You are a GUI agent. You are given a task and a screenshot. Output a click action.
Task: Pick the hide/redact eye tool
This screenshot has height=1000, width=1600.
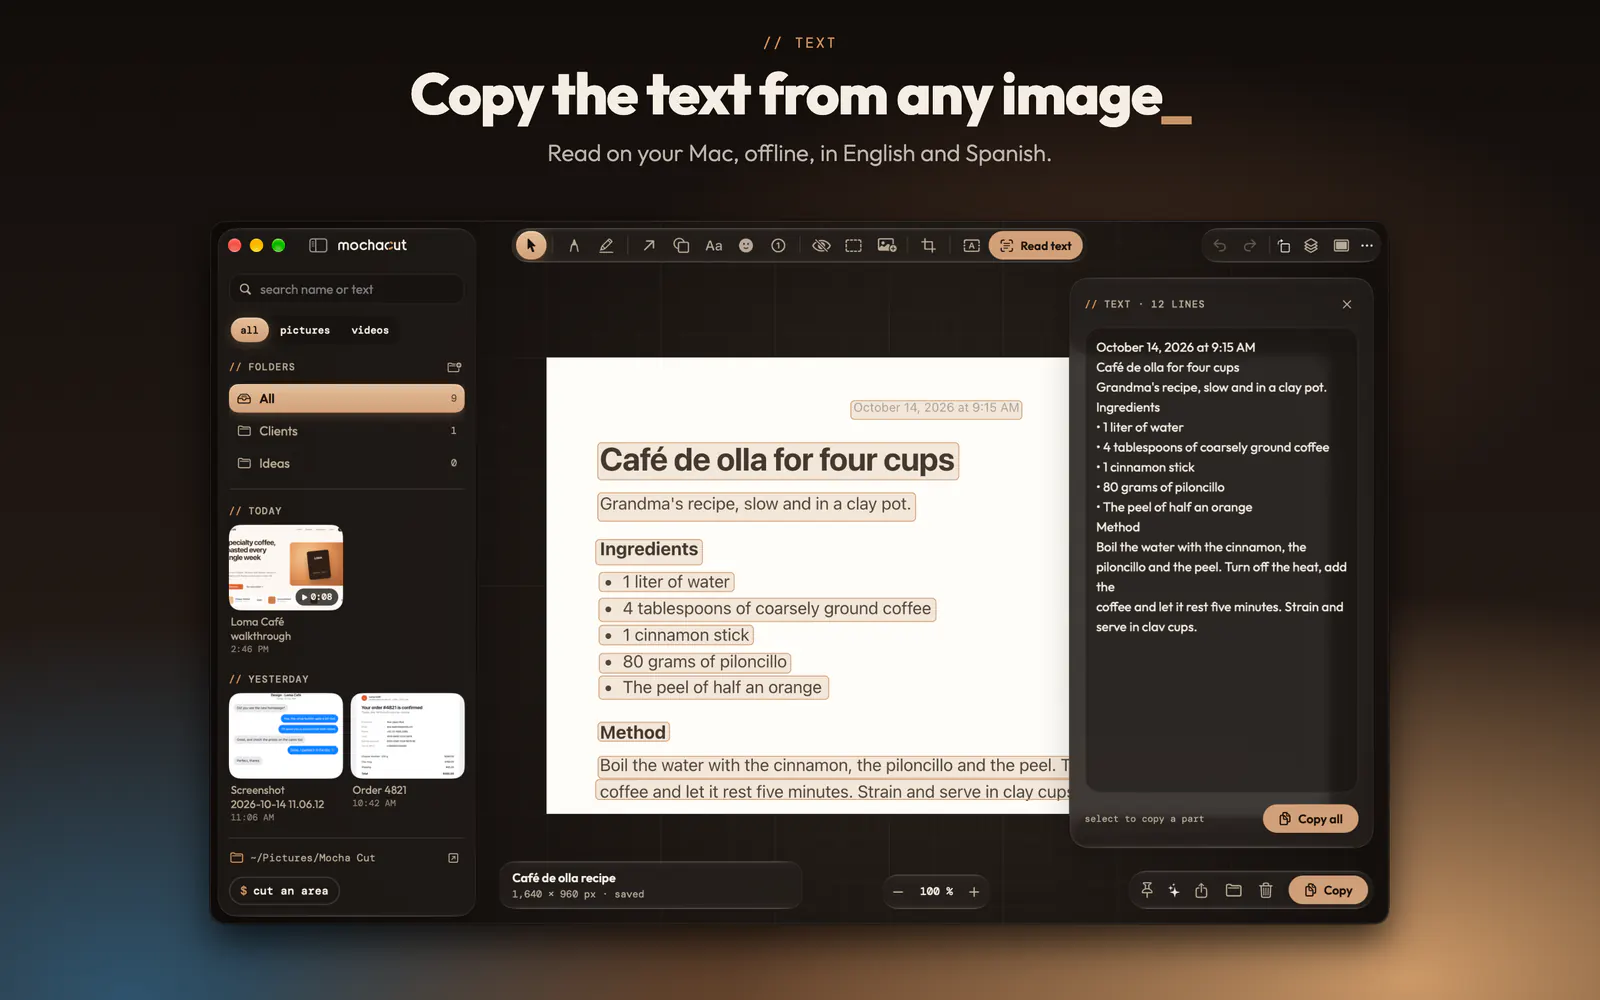(x=821, y=245)
